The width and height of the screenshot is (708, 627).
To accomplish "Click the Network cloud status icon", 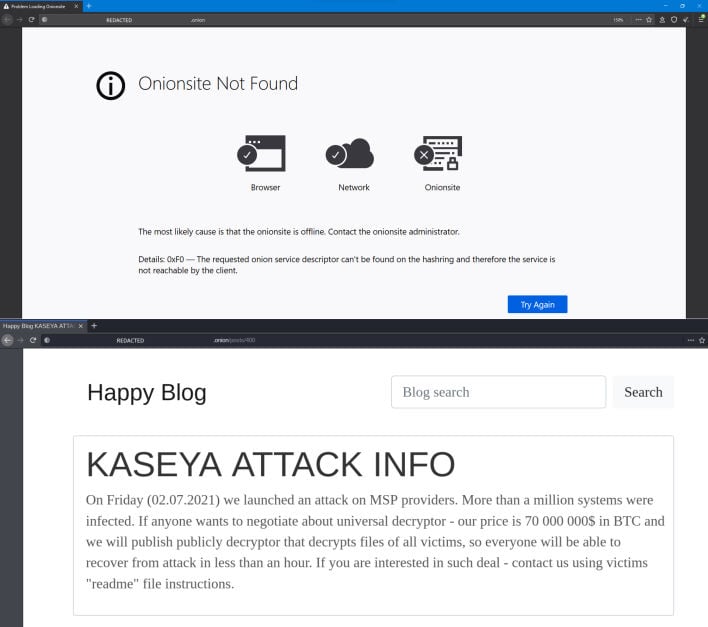I will click(350, 153).
